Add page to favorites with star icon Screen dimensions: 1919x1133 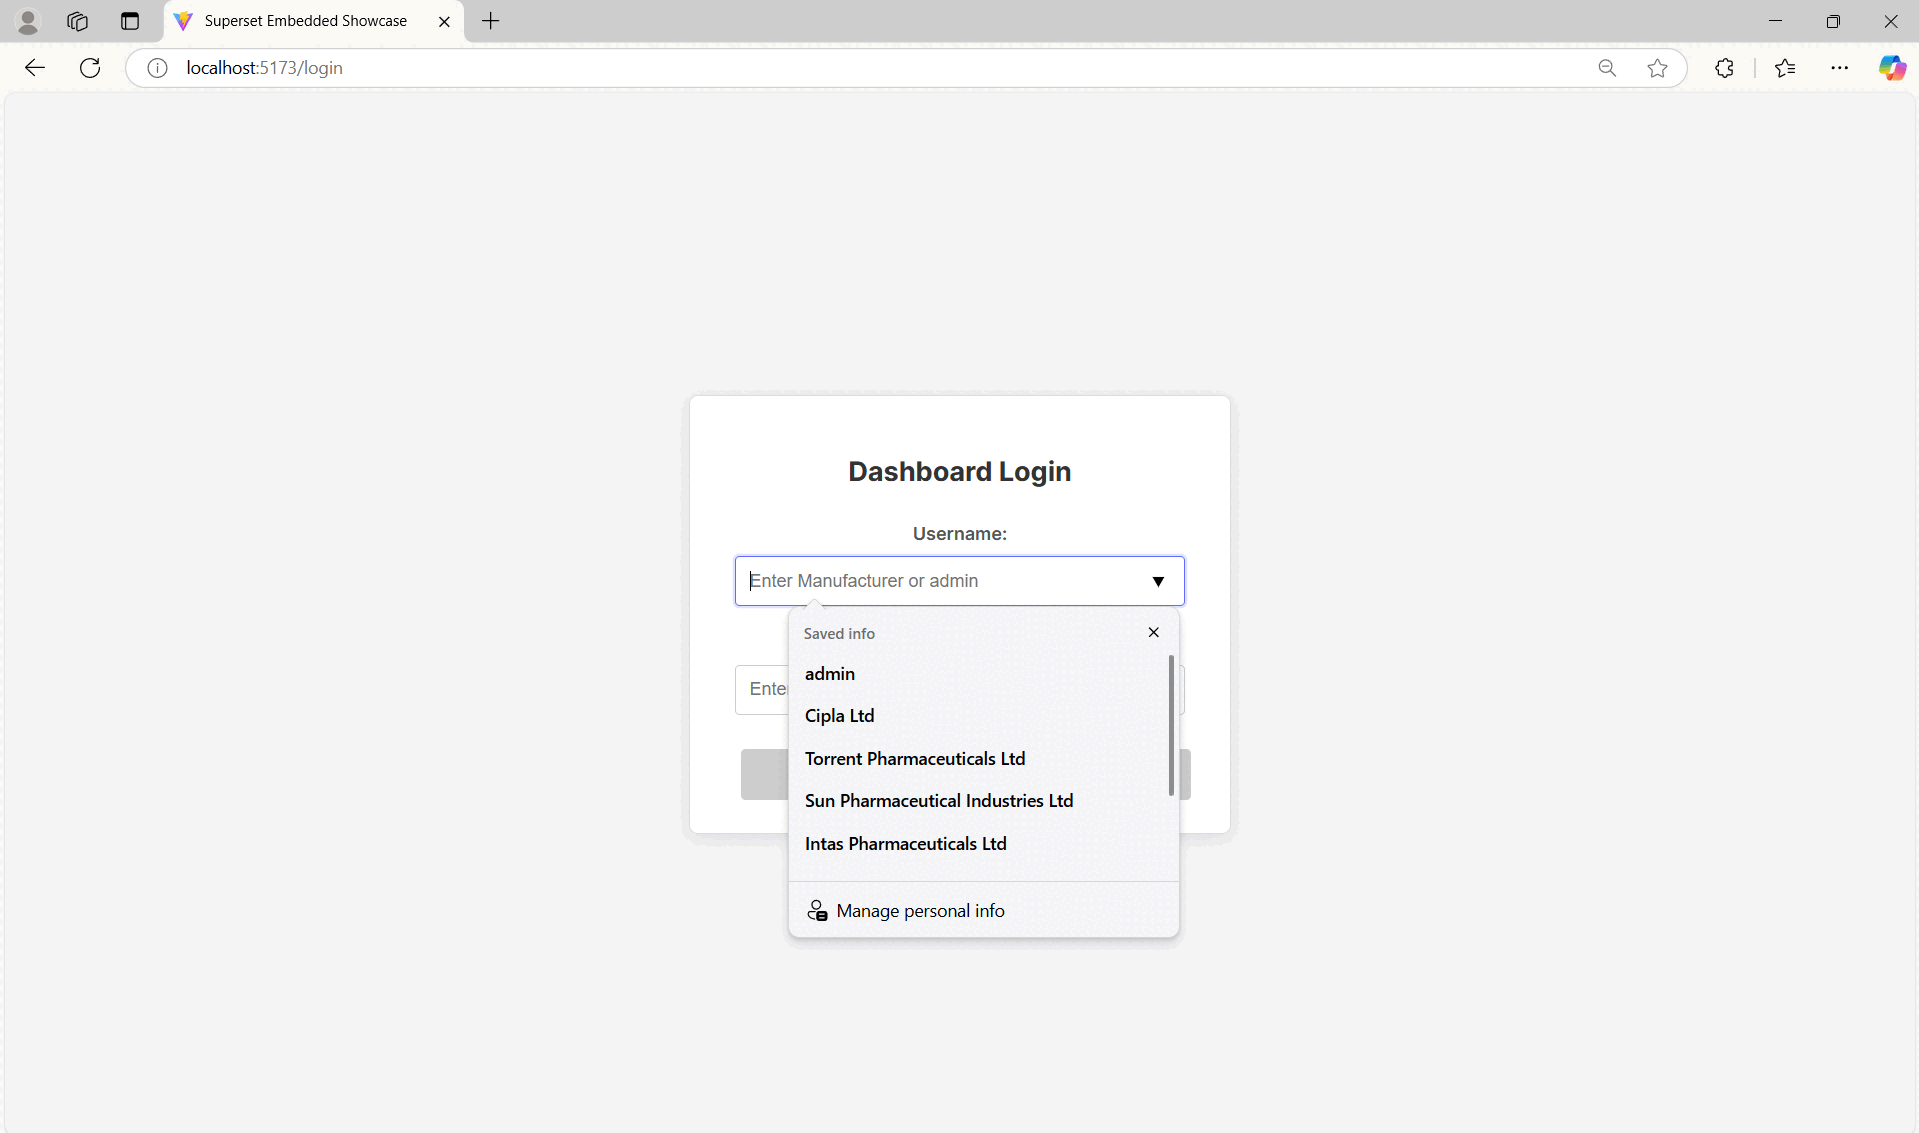click(1656, 67)
